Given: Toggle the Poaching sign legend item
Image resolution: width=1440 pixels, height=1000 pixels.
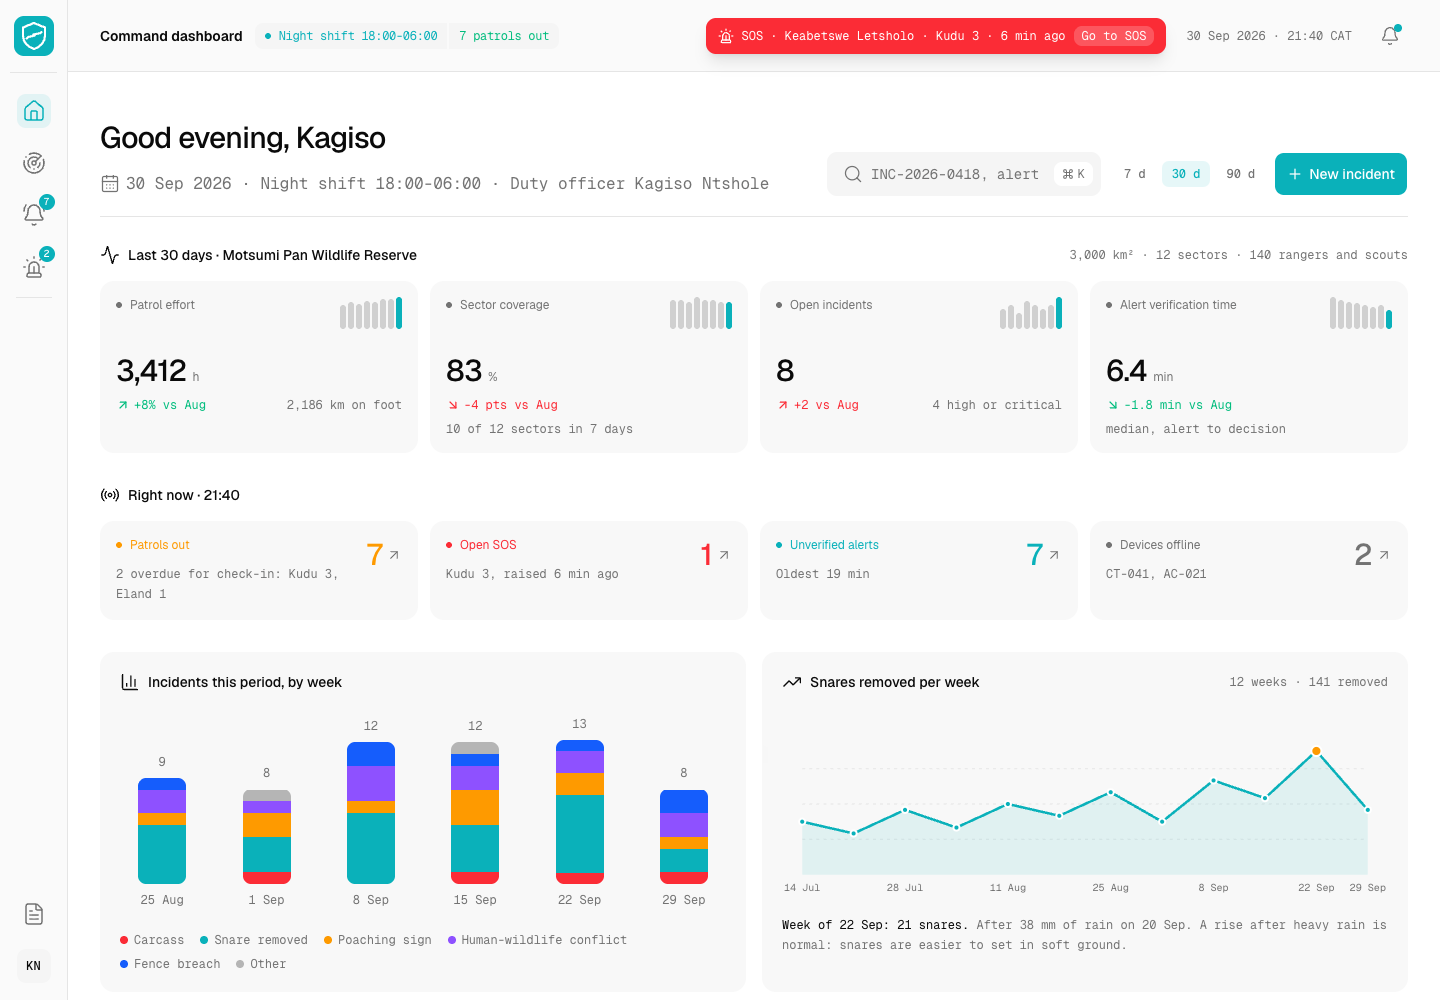Looking at the screenshot, I should coord(378,940).
